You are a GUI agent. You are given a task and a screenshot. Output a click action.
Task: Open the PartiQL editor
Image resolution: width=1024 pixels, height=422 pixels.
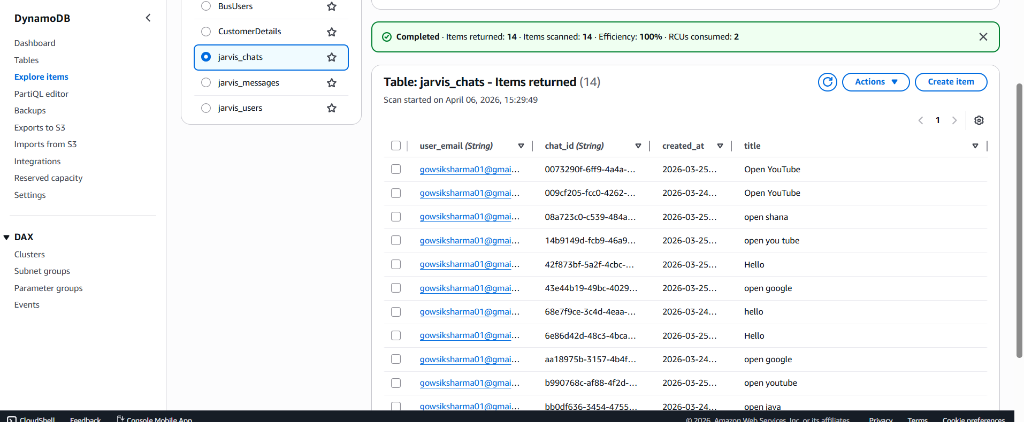(x=41, y=94)
